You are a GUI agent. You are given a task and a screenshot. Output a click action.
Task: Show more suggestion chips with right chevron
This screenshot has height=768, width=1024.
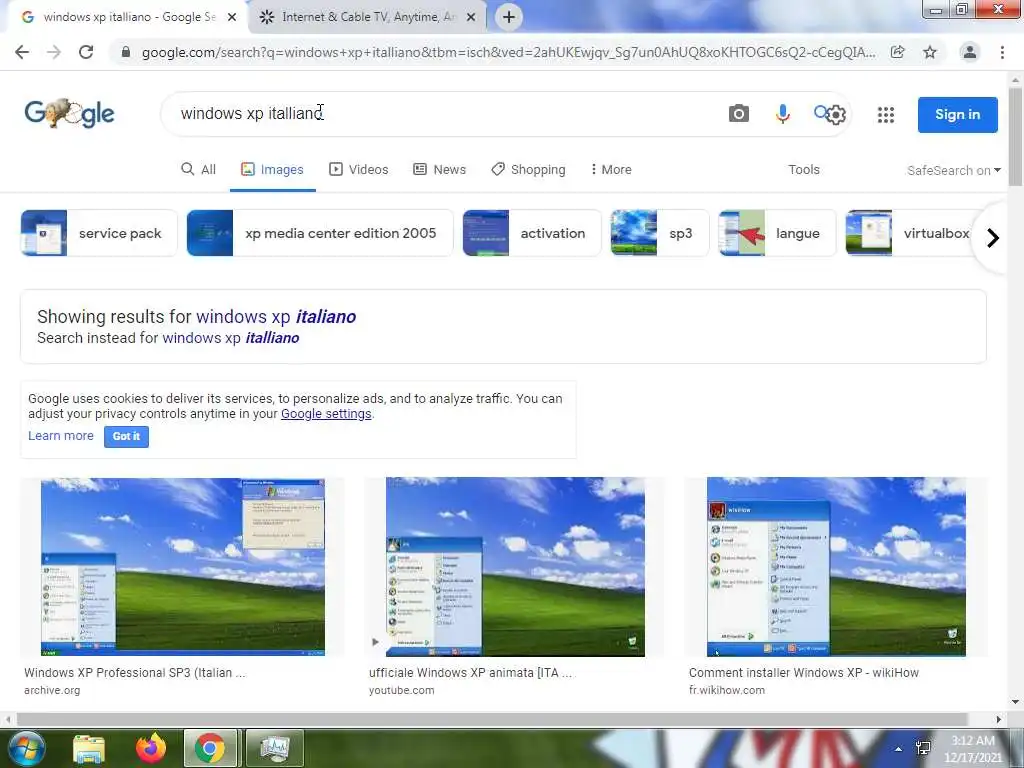993,238
